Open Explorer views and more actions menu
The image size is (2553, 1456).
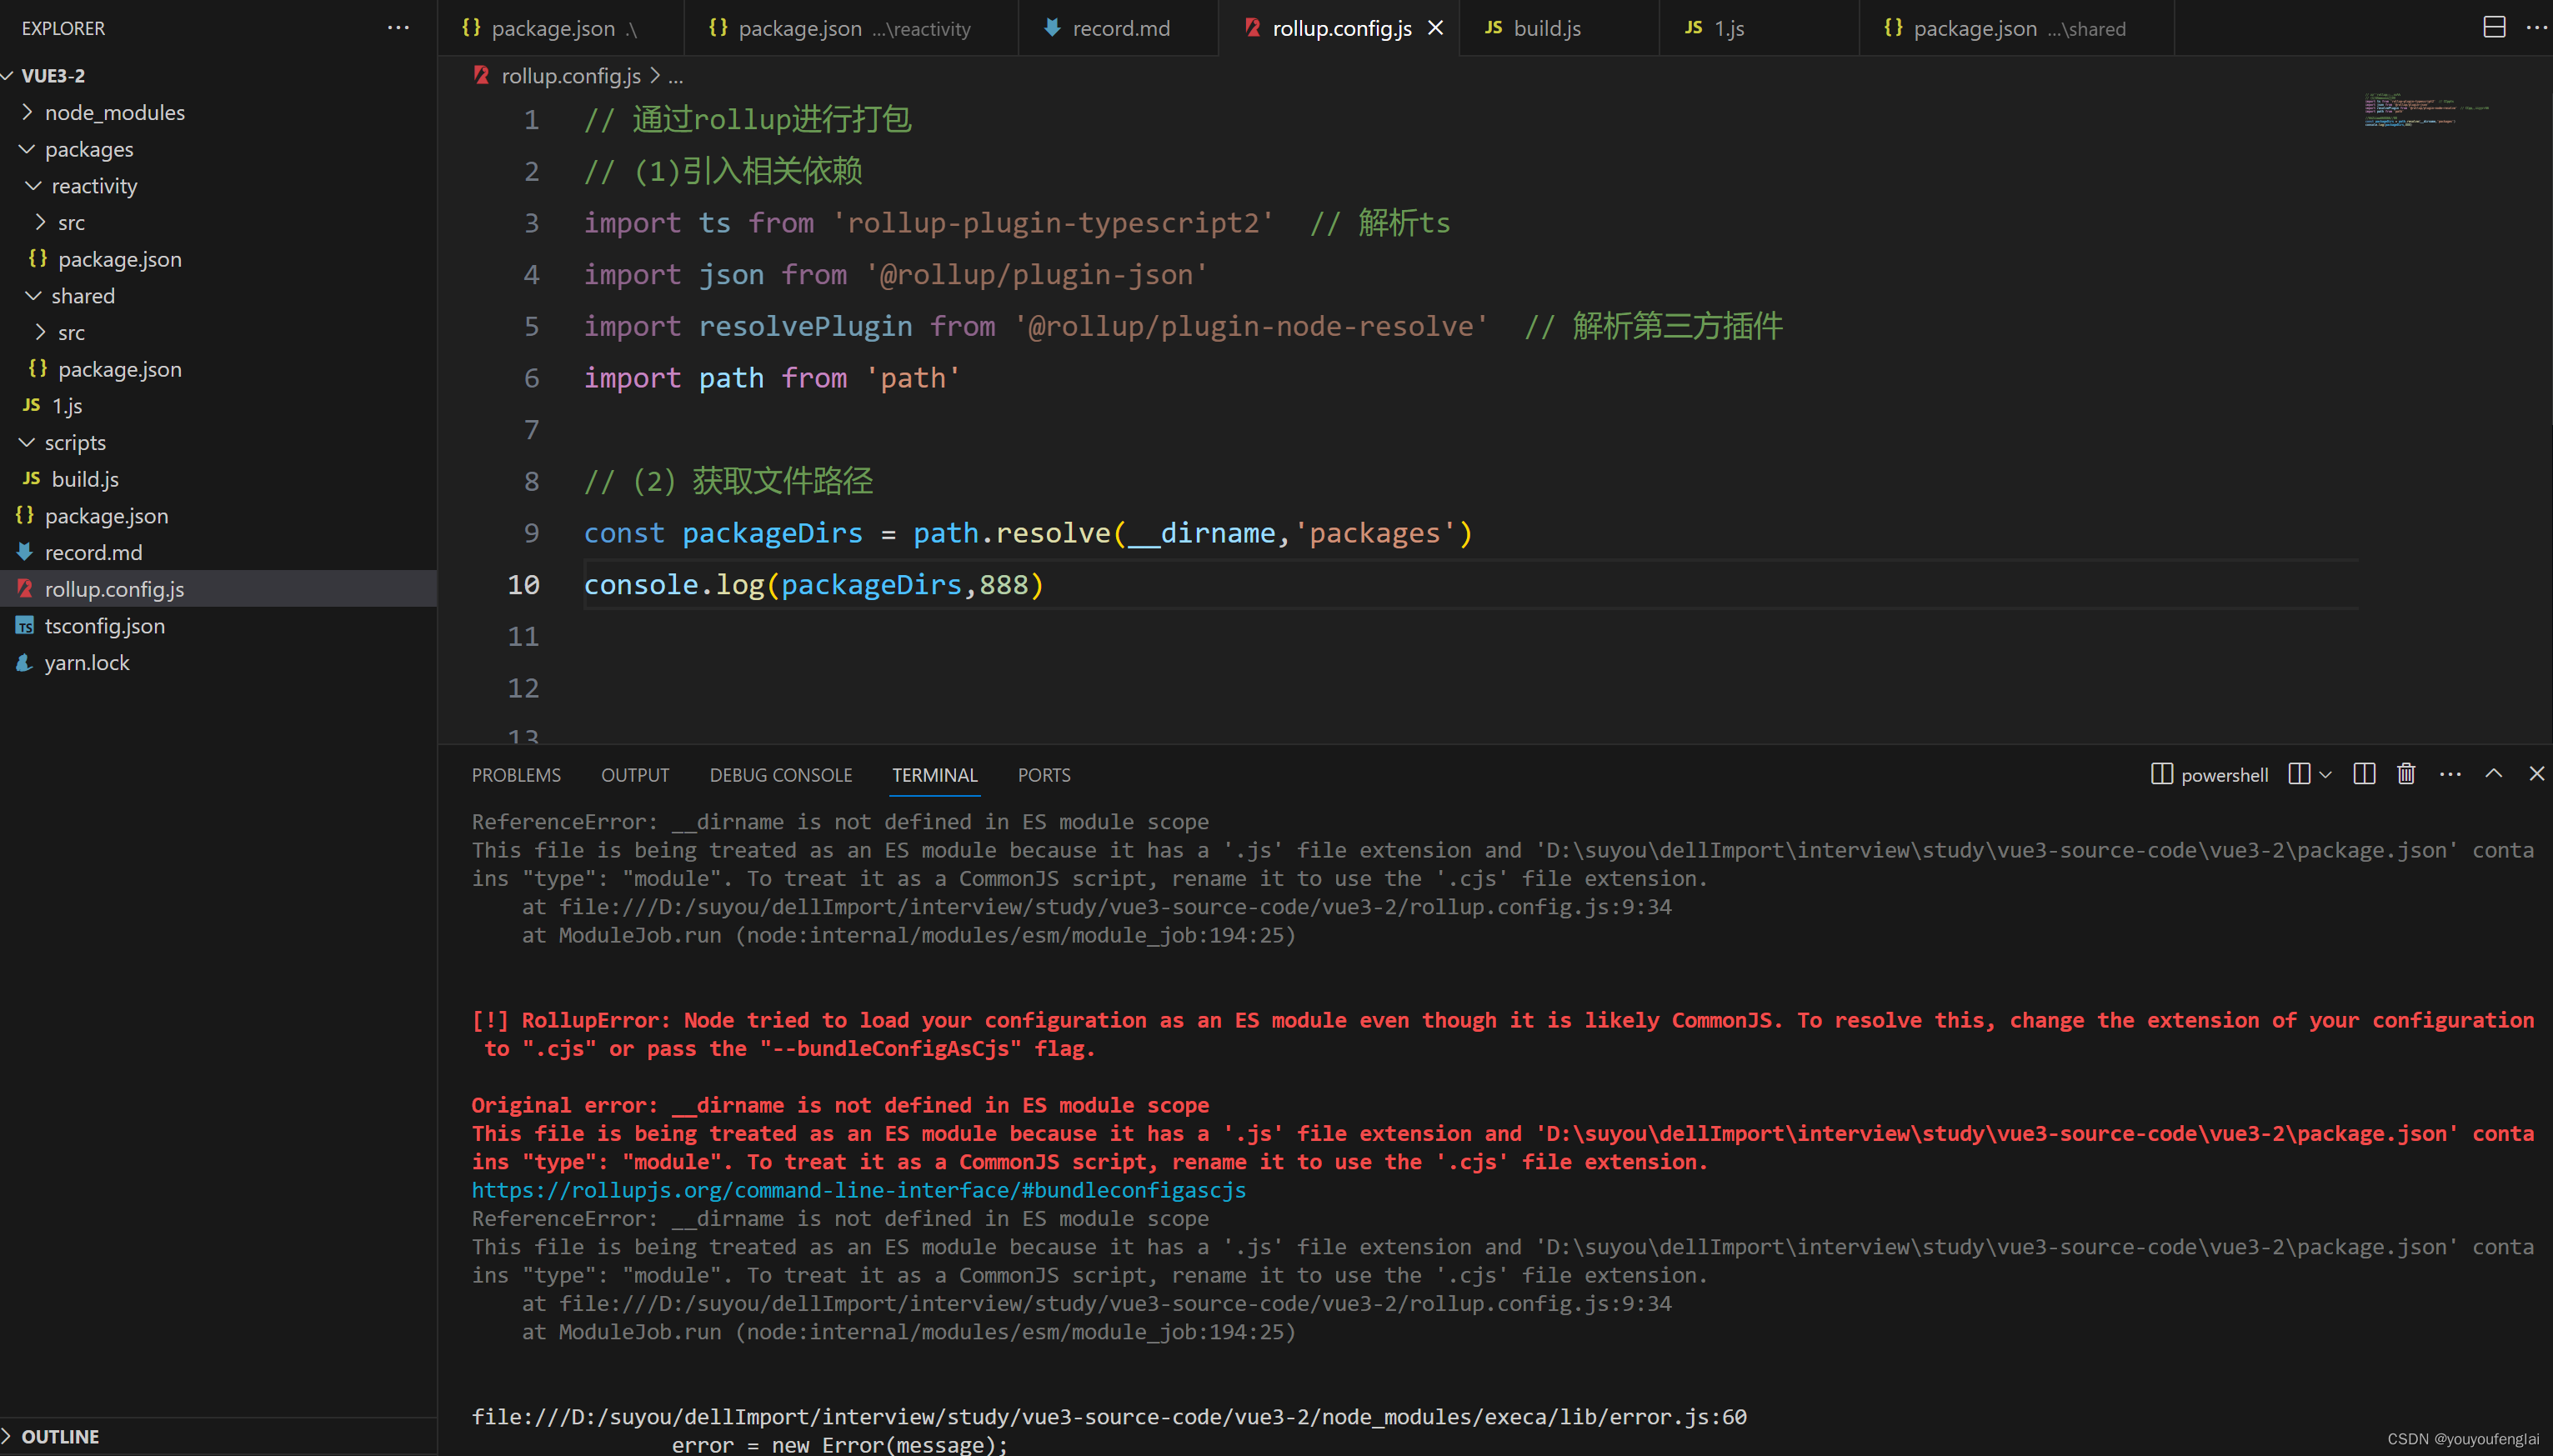coord(398,28)
